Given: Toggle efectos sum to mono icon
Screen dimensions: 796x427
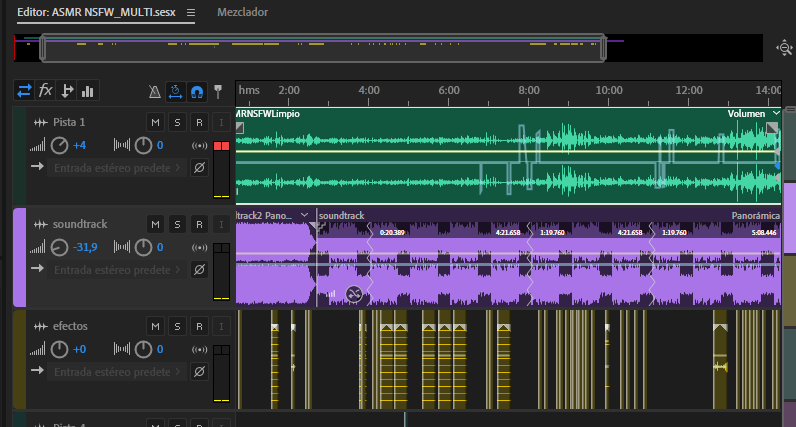Looking at the screenshot, I should tap(200, 350).
